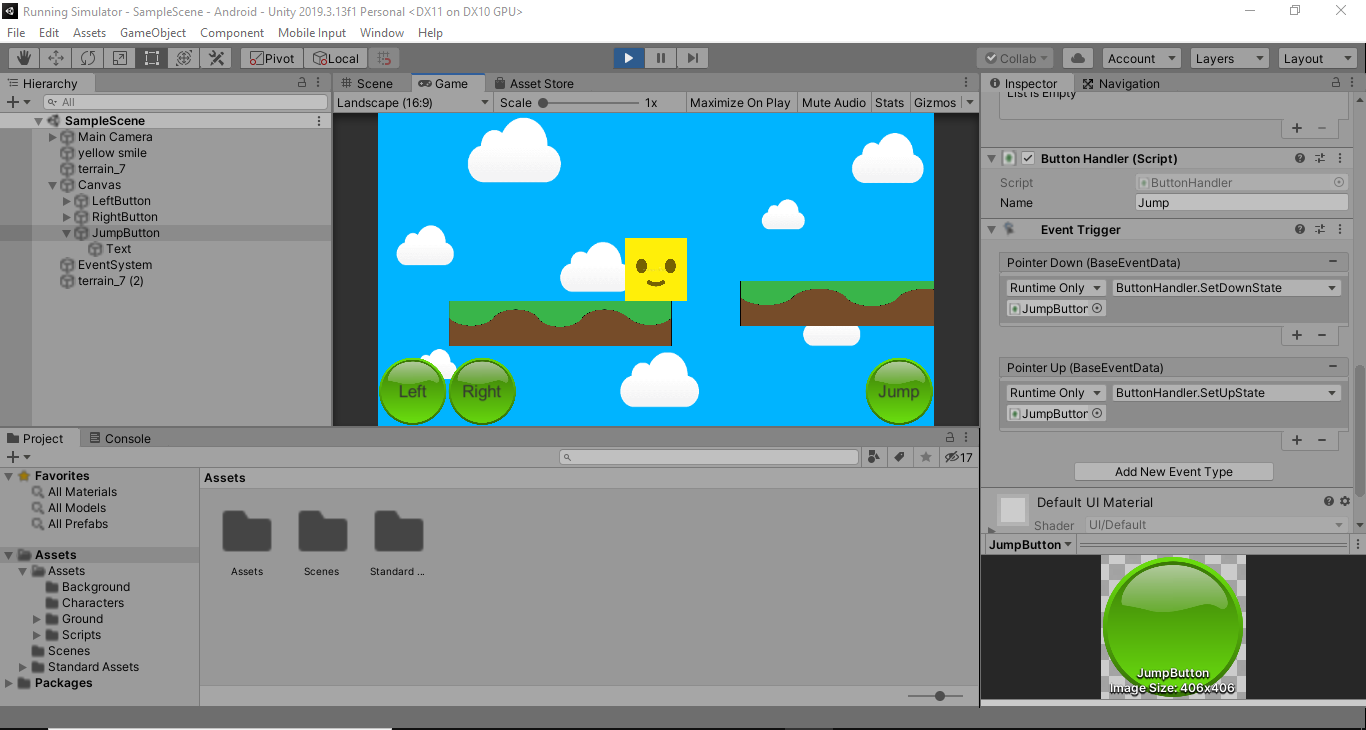The height and width of the screenshot is (730, 1366).
Task: Lock the Inspector panel
Action: point(1336,83)
